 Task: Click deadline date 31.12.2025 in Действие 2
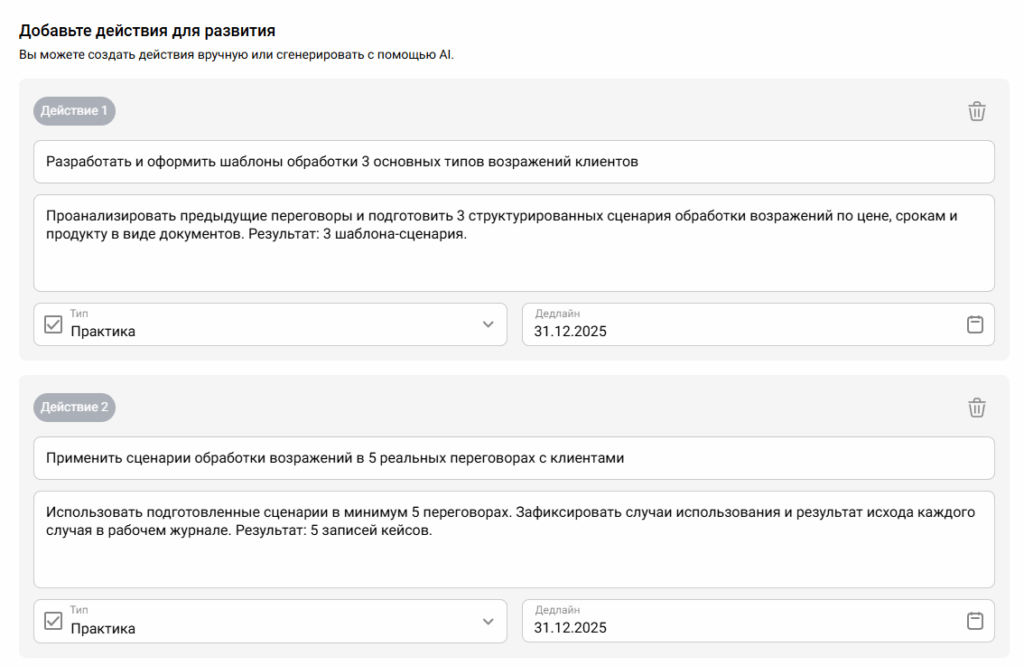tap(570, 628)
